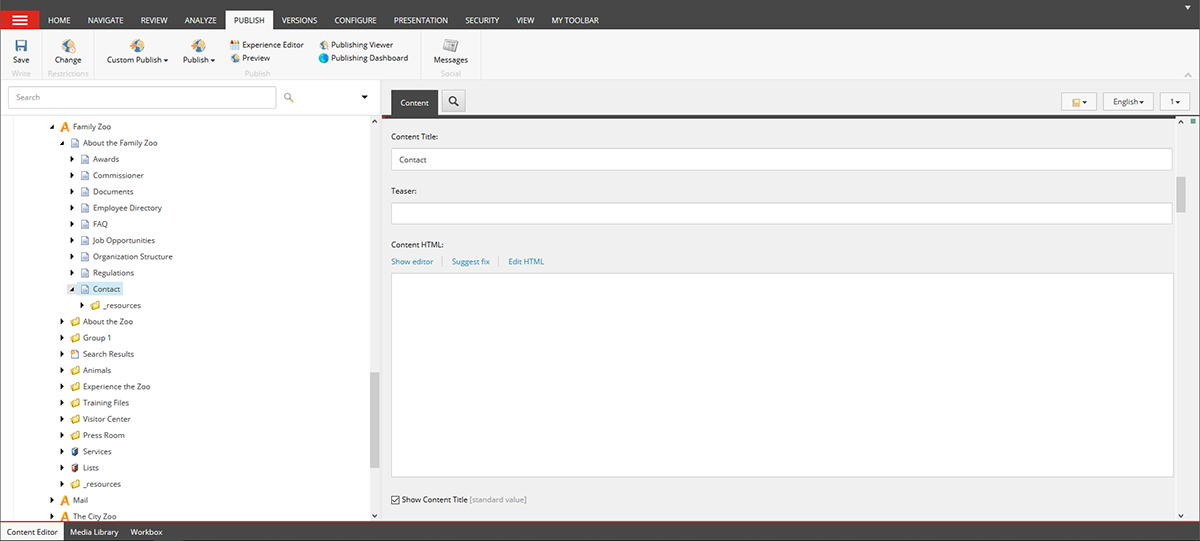The image size is (1200, 541).
Task: Toggle the Show Content Title checkbox
Action: (x=395, y=499)
